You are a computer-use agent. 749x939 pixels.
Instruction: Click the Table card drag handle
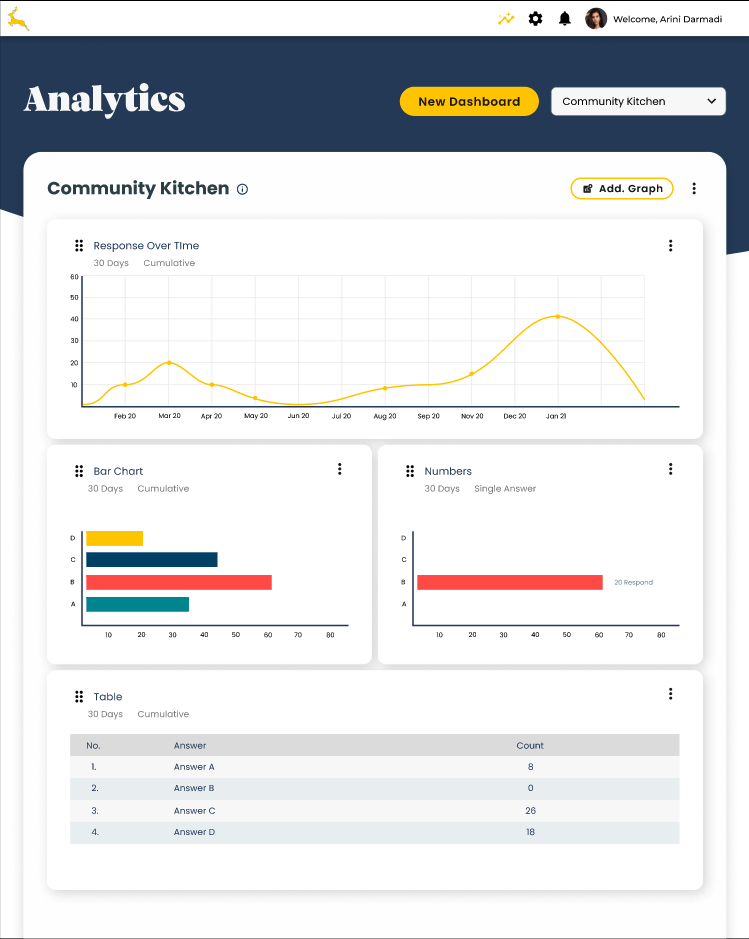79,697
